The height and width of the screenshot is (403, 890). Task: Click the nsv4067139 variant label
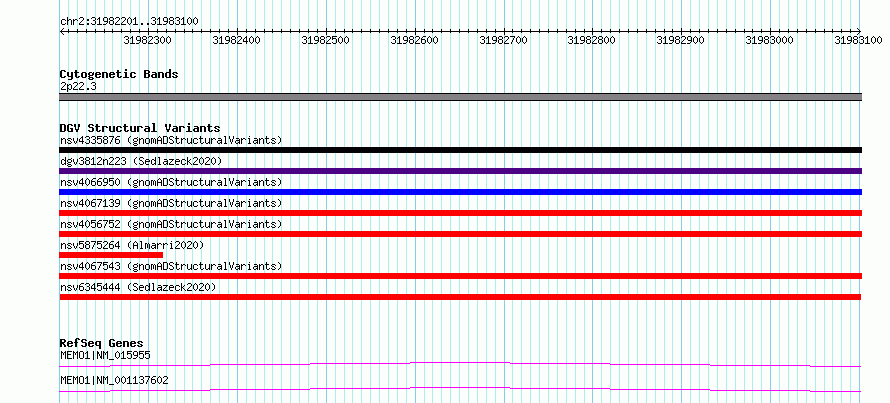click(171, 203)
